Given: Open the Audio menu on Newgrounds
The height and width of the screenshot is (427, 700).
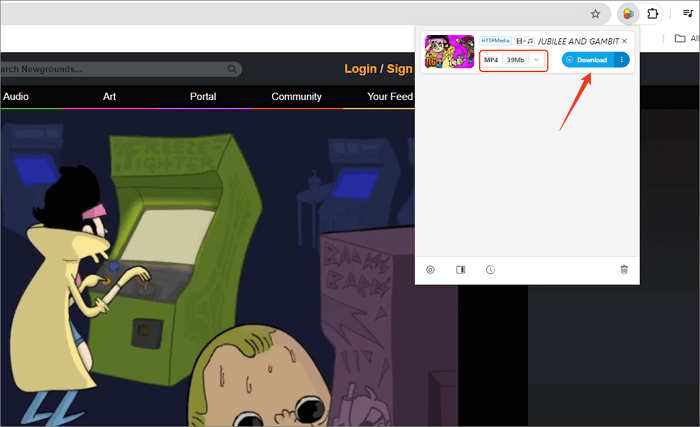Looking at the screenshot, I should pyautogui.click(x=16, y=96).
